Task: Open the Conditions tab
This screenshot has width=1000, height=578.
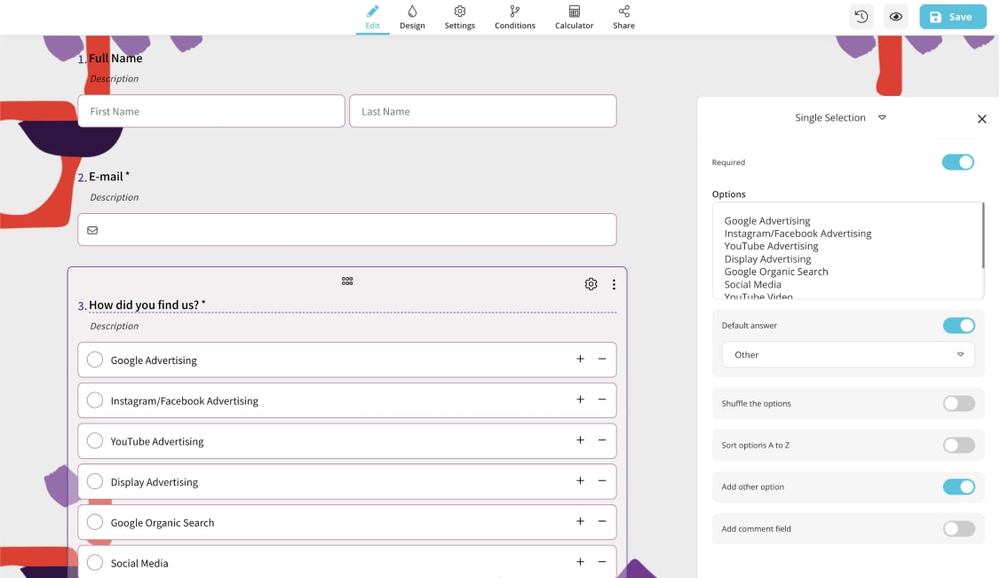Action: tap(514, 17)
